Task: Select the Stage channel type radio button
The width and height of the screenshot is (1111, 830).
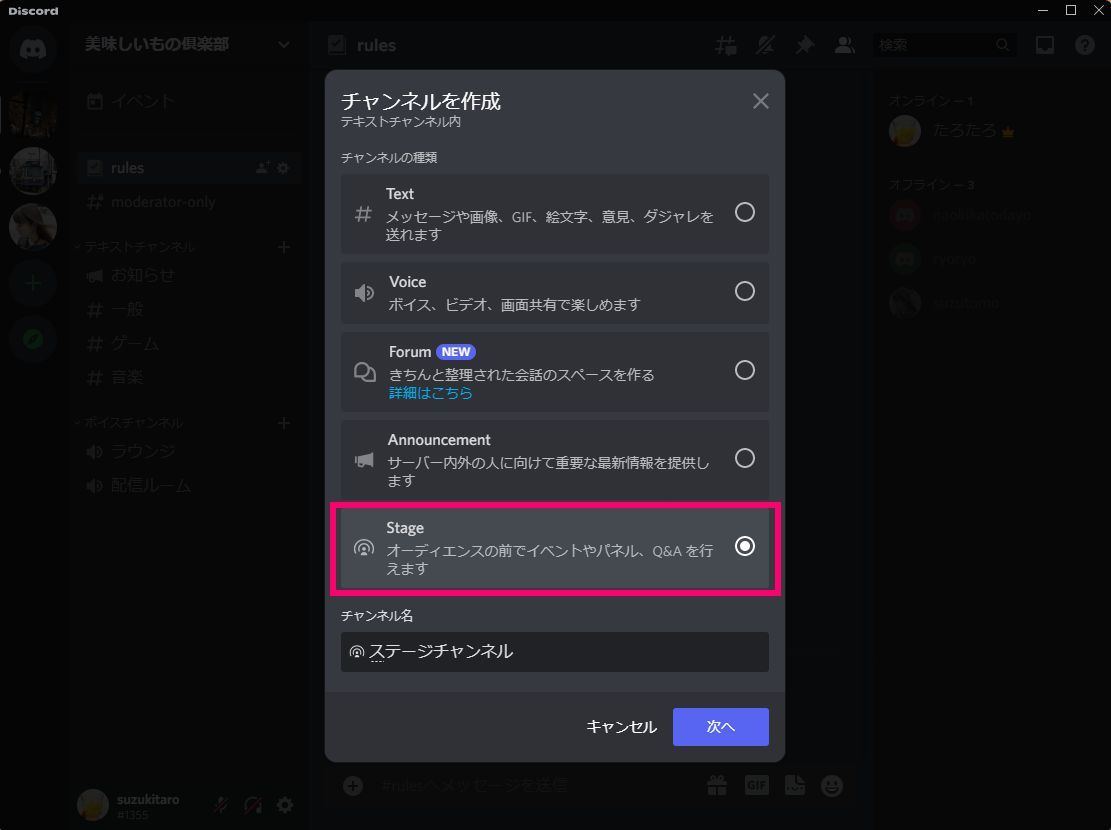Action: click(x=745, y=546)
